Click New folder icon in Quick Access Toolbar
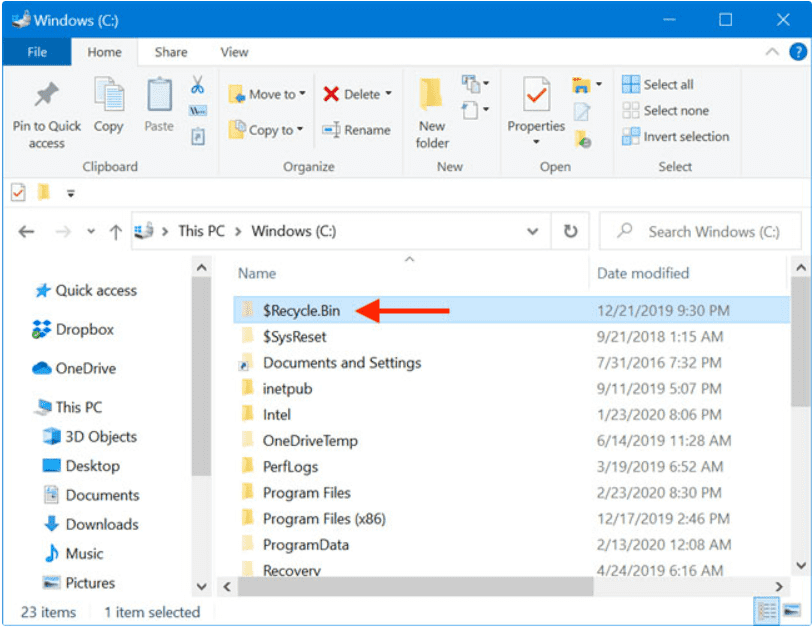Viewport: 812px width, 628px height. coord(44,192)
